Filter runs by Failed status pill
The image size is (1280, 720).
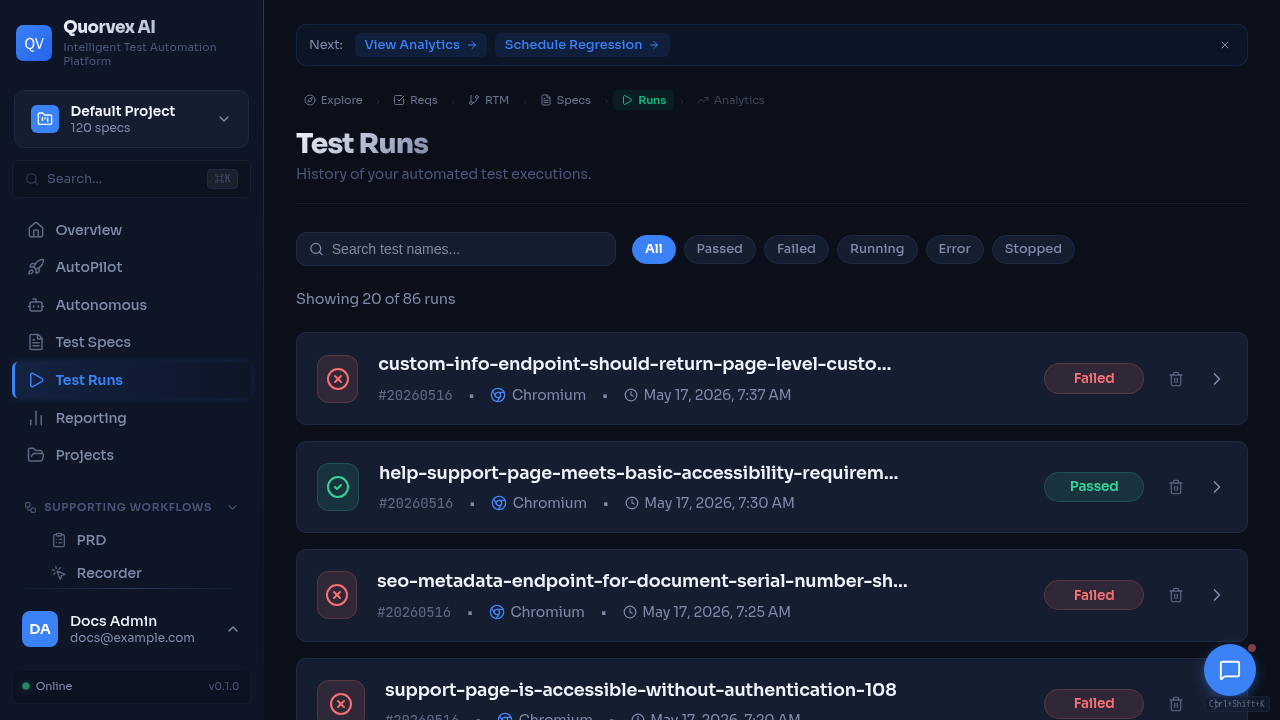(796, 249)
